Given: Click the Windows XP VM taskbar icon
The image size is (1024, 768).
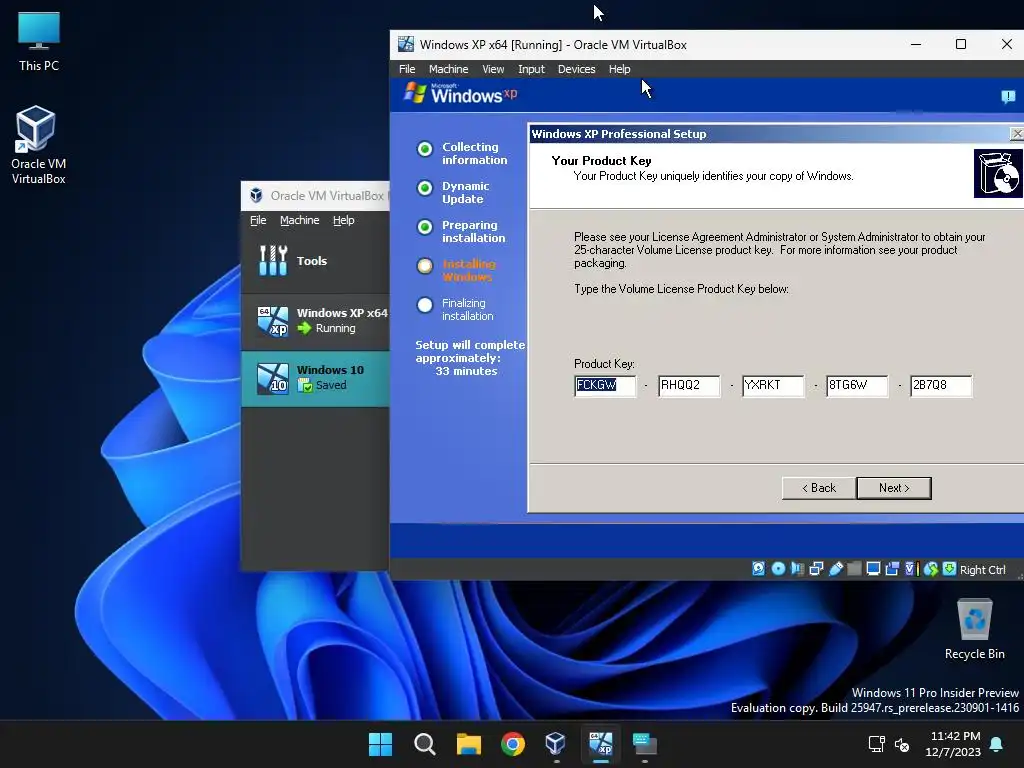Looking at the screenshot, I should (x=600, y=744).
